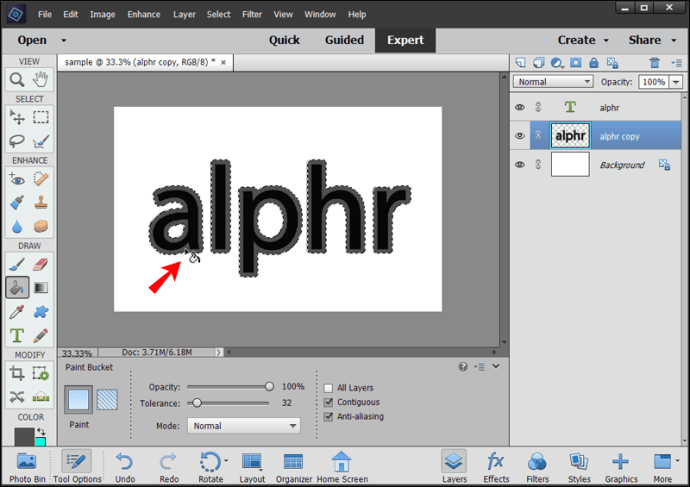Enable the All Layers checkbox

point(328,388)
